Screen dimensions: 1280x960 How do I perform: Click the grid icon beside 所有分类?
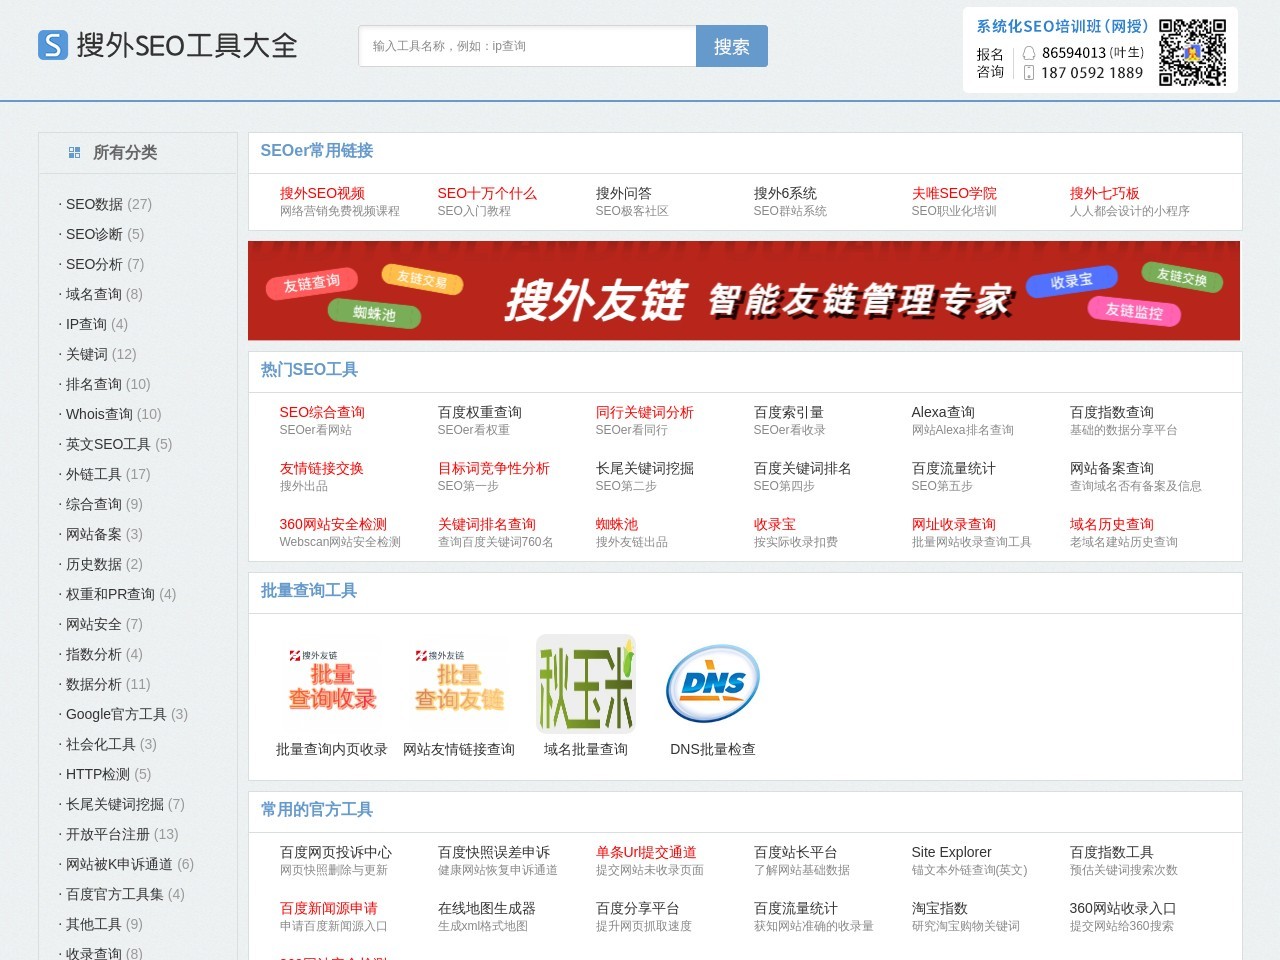click(x=74, y=152)
